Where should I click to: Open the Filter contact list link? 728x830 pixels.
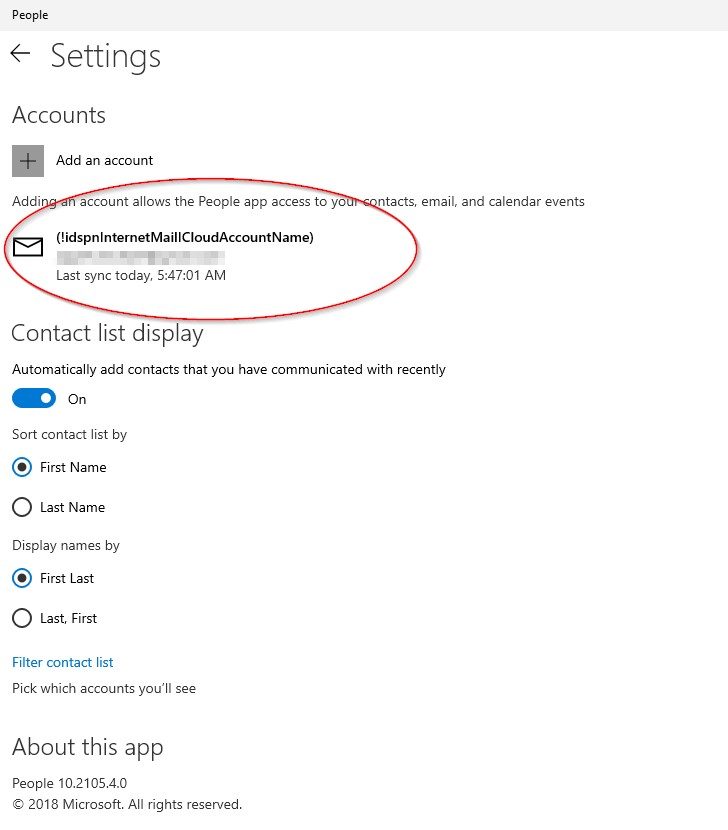click(x=63, y=662)
